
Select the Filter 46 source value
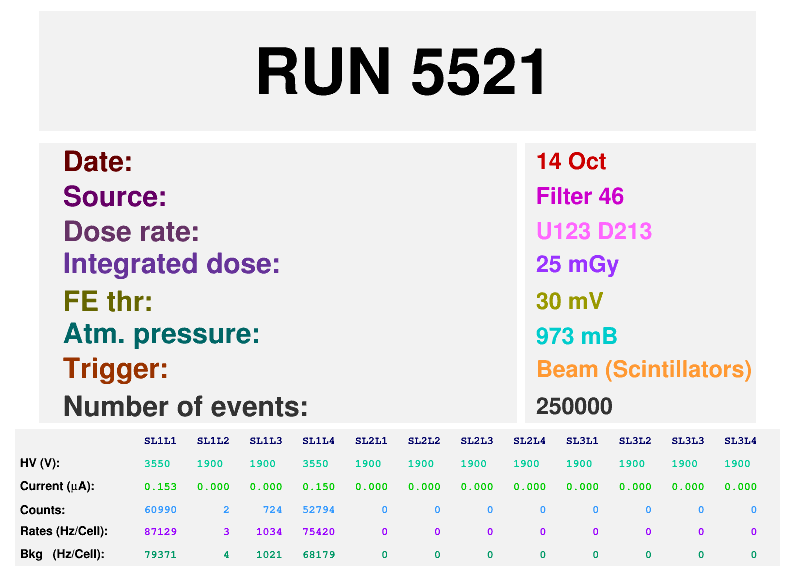pyautogui.click(x=580, y=197)
